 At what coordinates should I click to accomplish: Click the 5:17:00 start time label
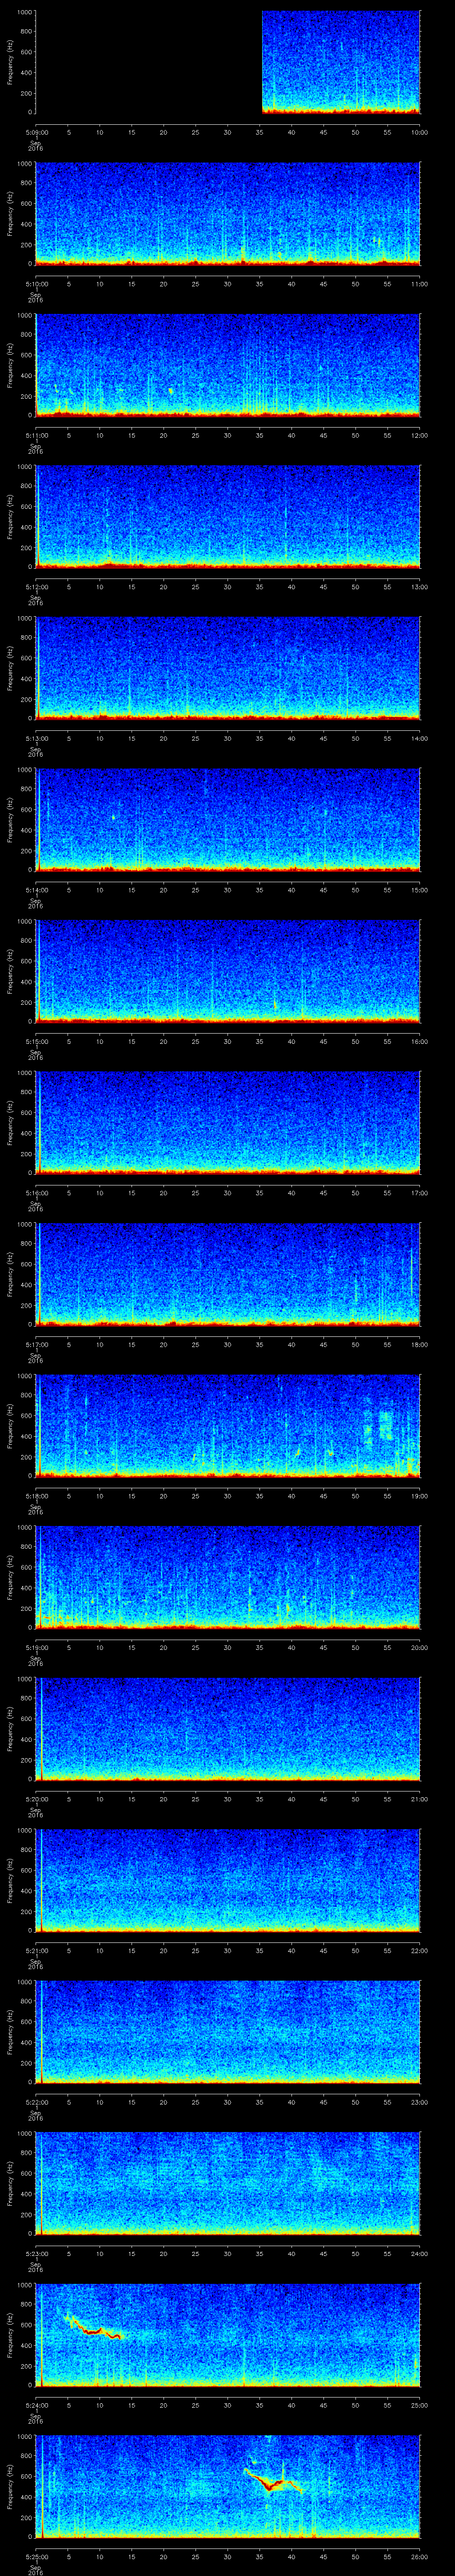pos(36,1344)
